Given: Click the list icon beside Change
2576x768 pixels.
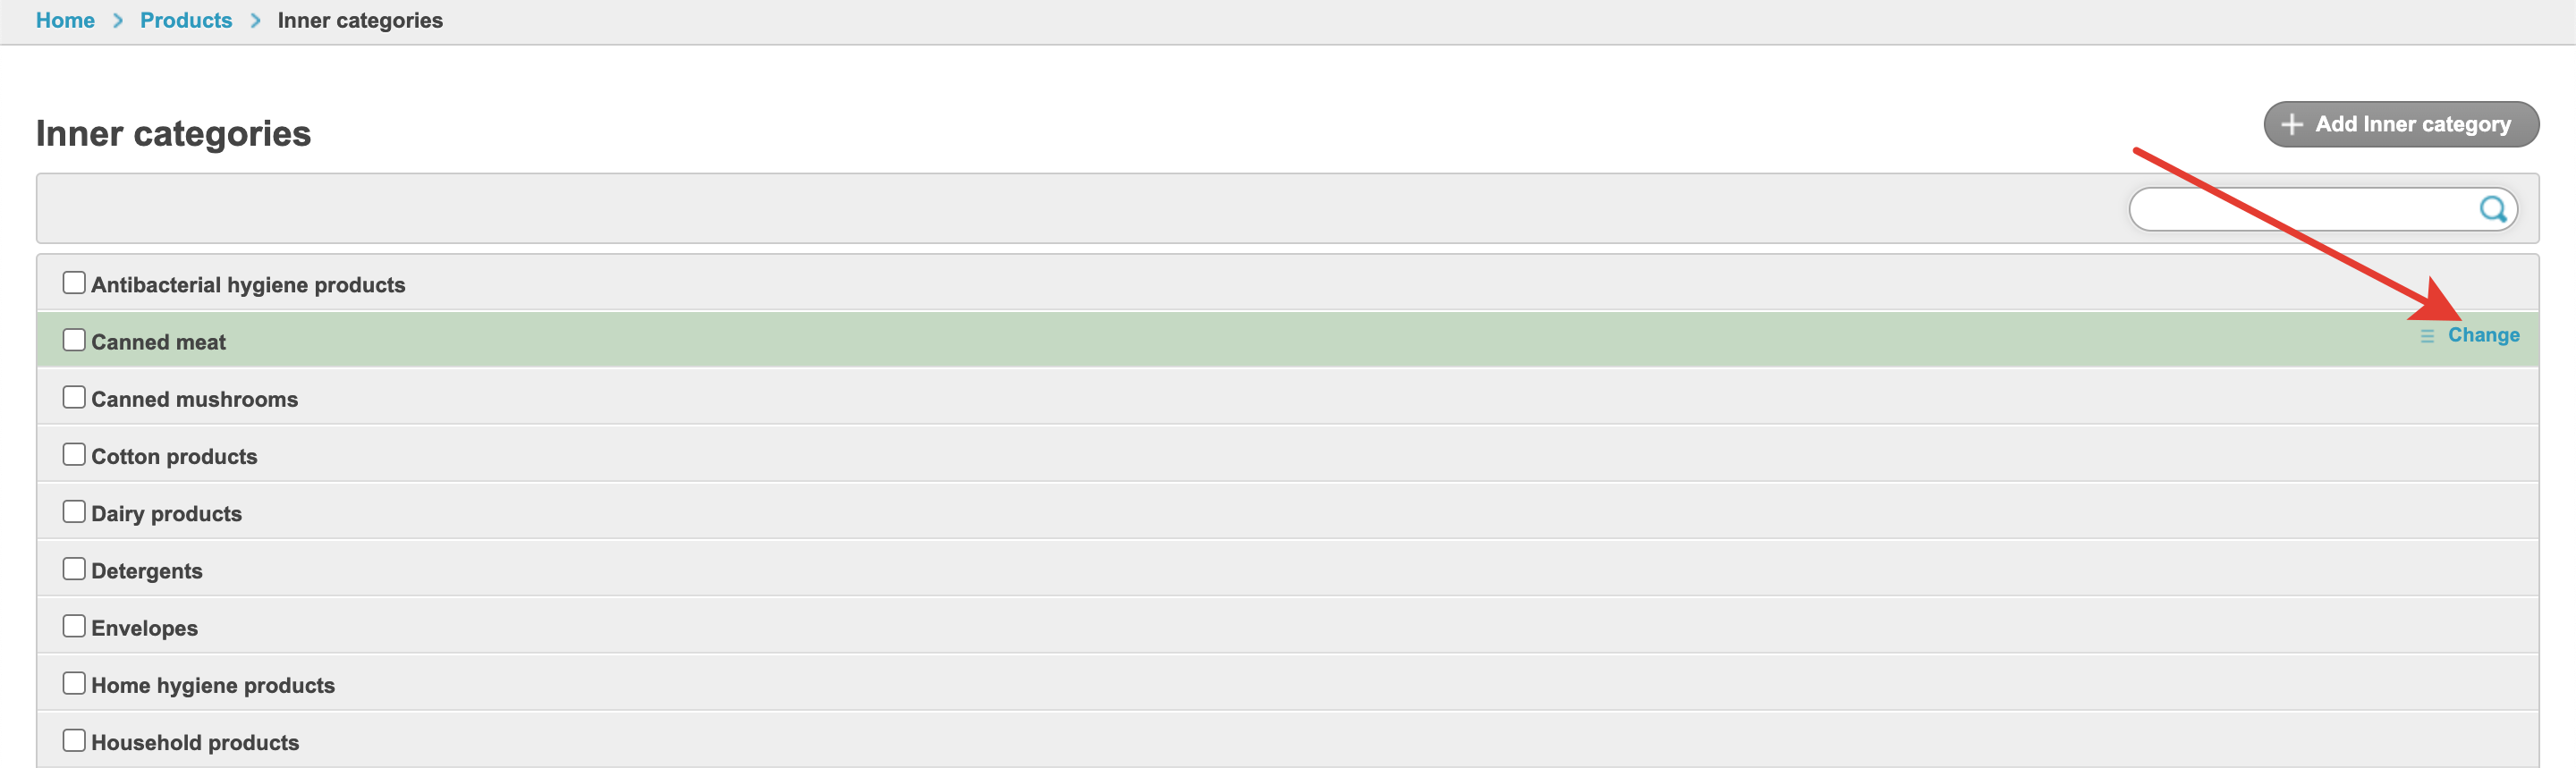Looking at the screenshot, I should (2427, 336).
